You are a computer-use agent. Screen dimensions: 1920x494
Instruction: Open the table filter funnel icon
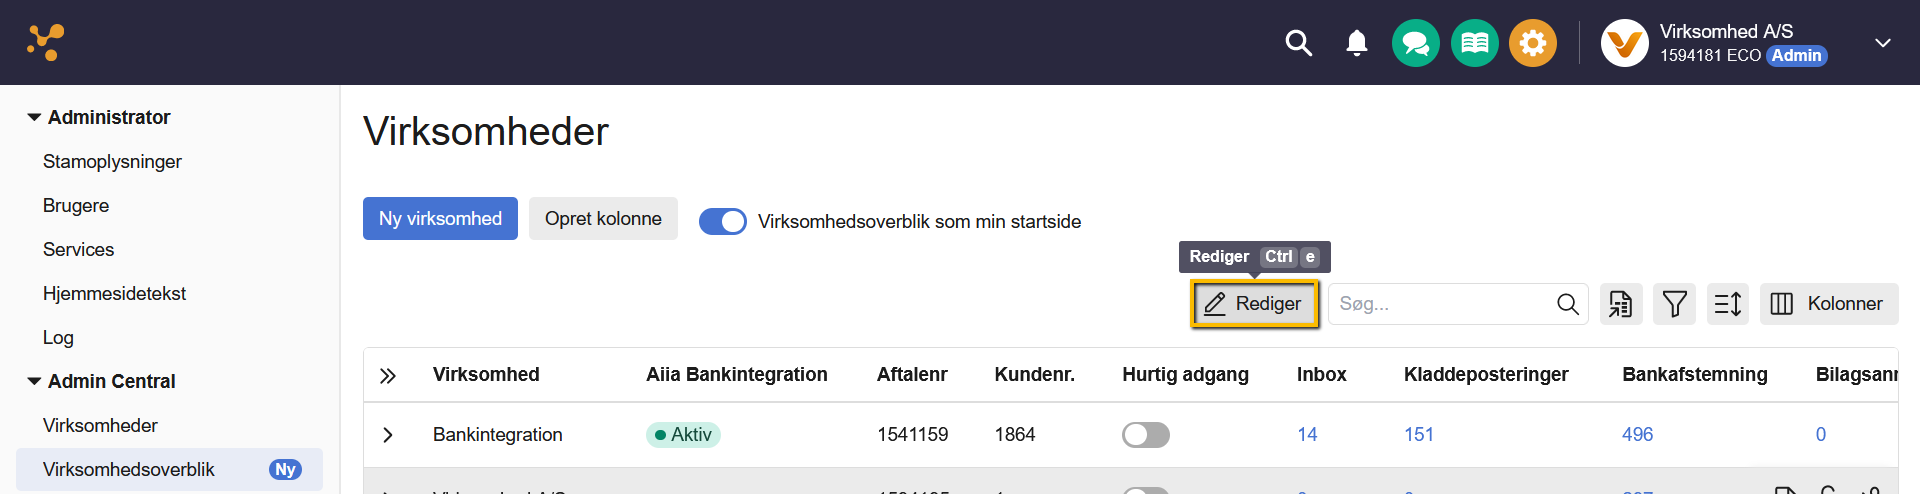(x=1674, y=304)
